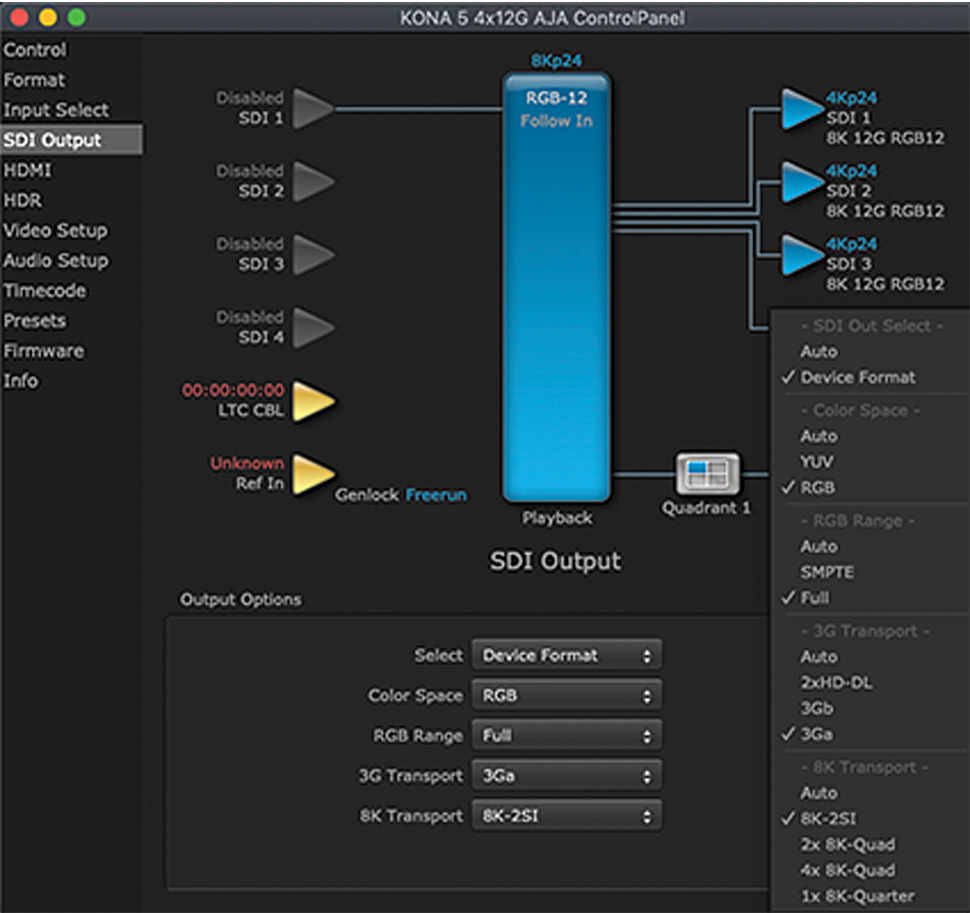Choose Auto under RGB Range menu section
Viewport: 970px width, 913px height.
819,546
